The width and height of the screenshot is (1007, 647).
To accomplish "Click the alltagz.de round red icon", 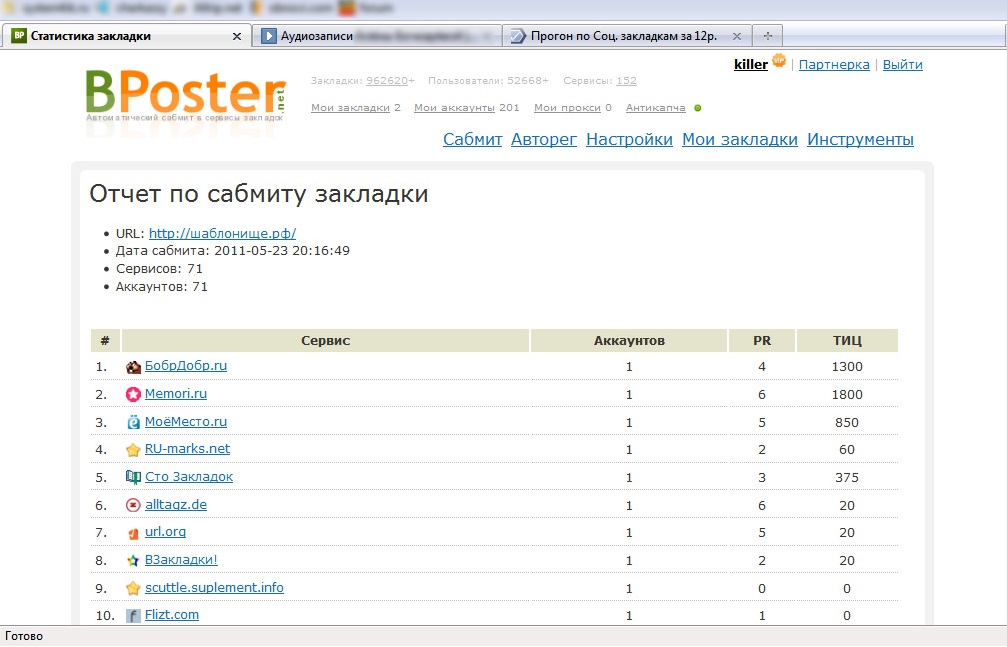I will (133, 505).
